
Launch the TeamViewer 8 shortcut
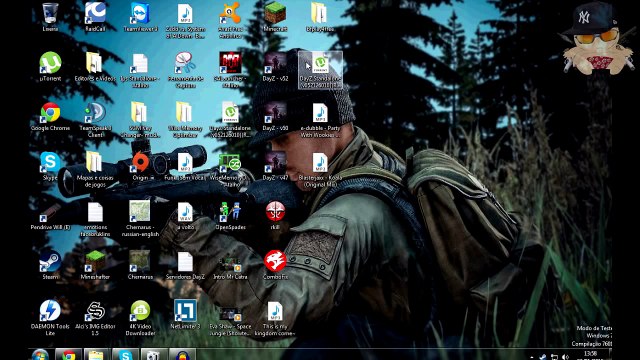click(140, 17)
